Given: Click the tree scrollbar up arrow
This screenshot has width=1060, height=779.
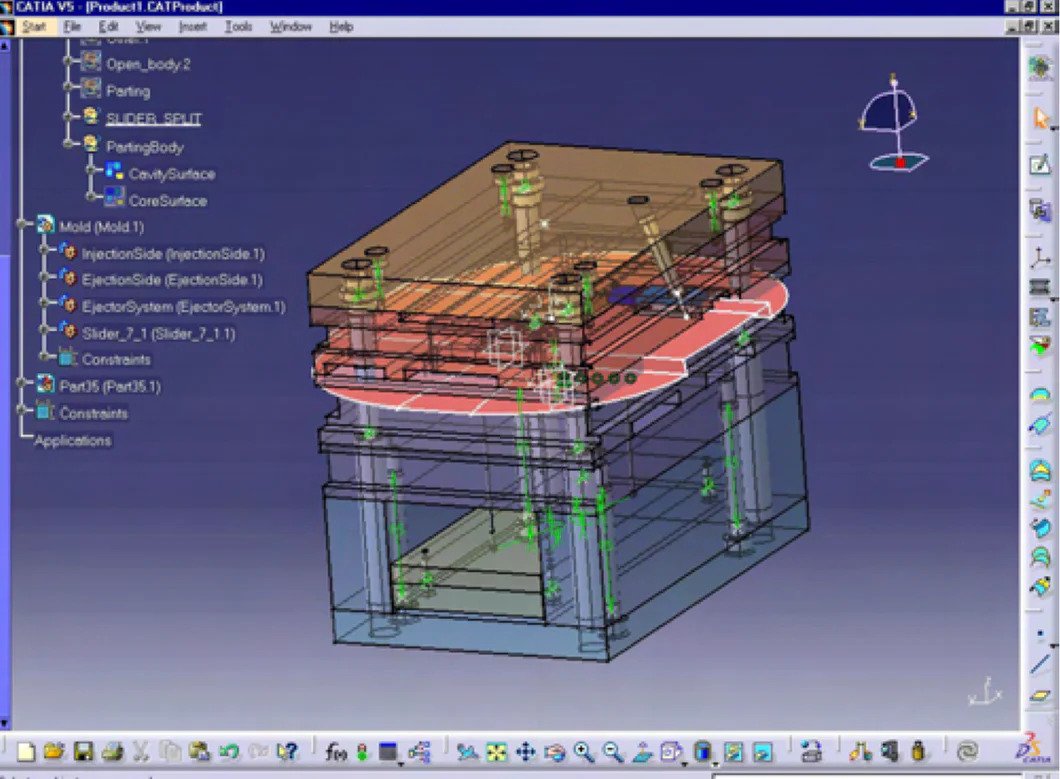Looking at the screenshot, I should tap(4, 46).
